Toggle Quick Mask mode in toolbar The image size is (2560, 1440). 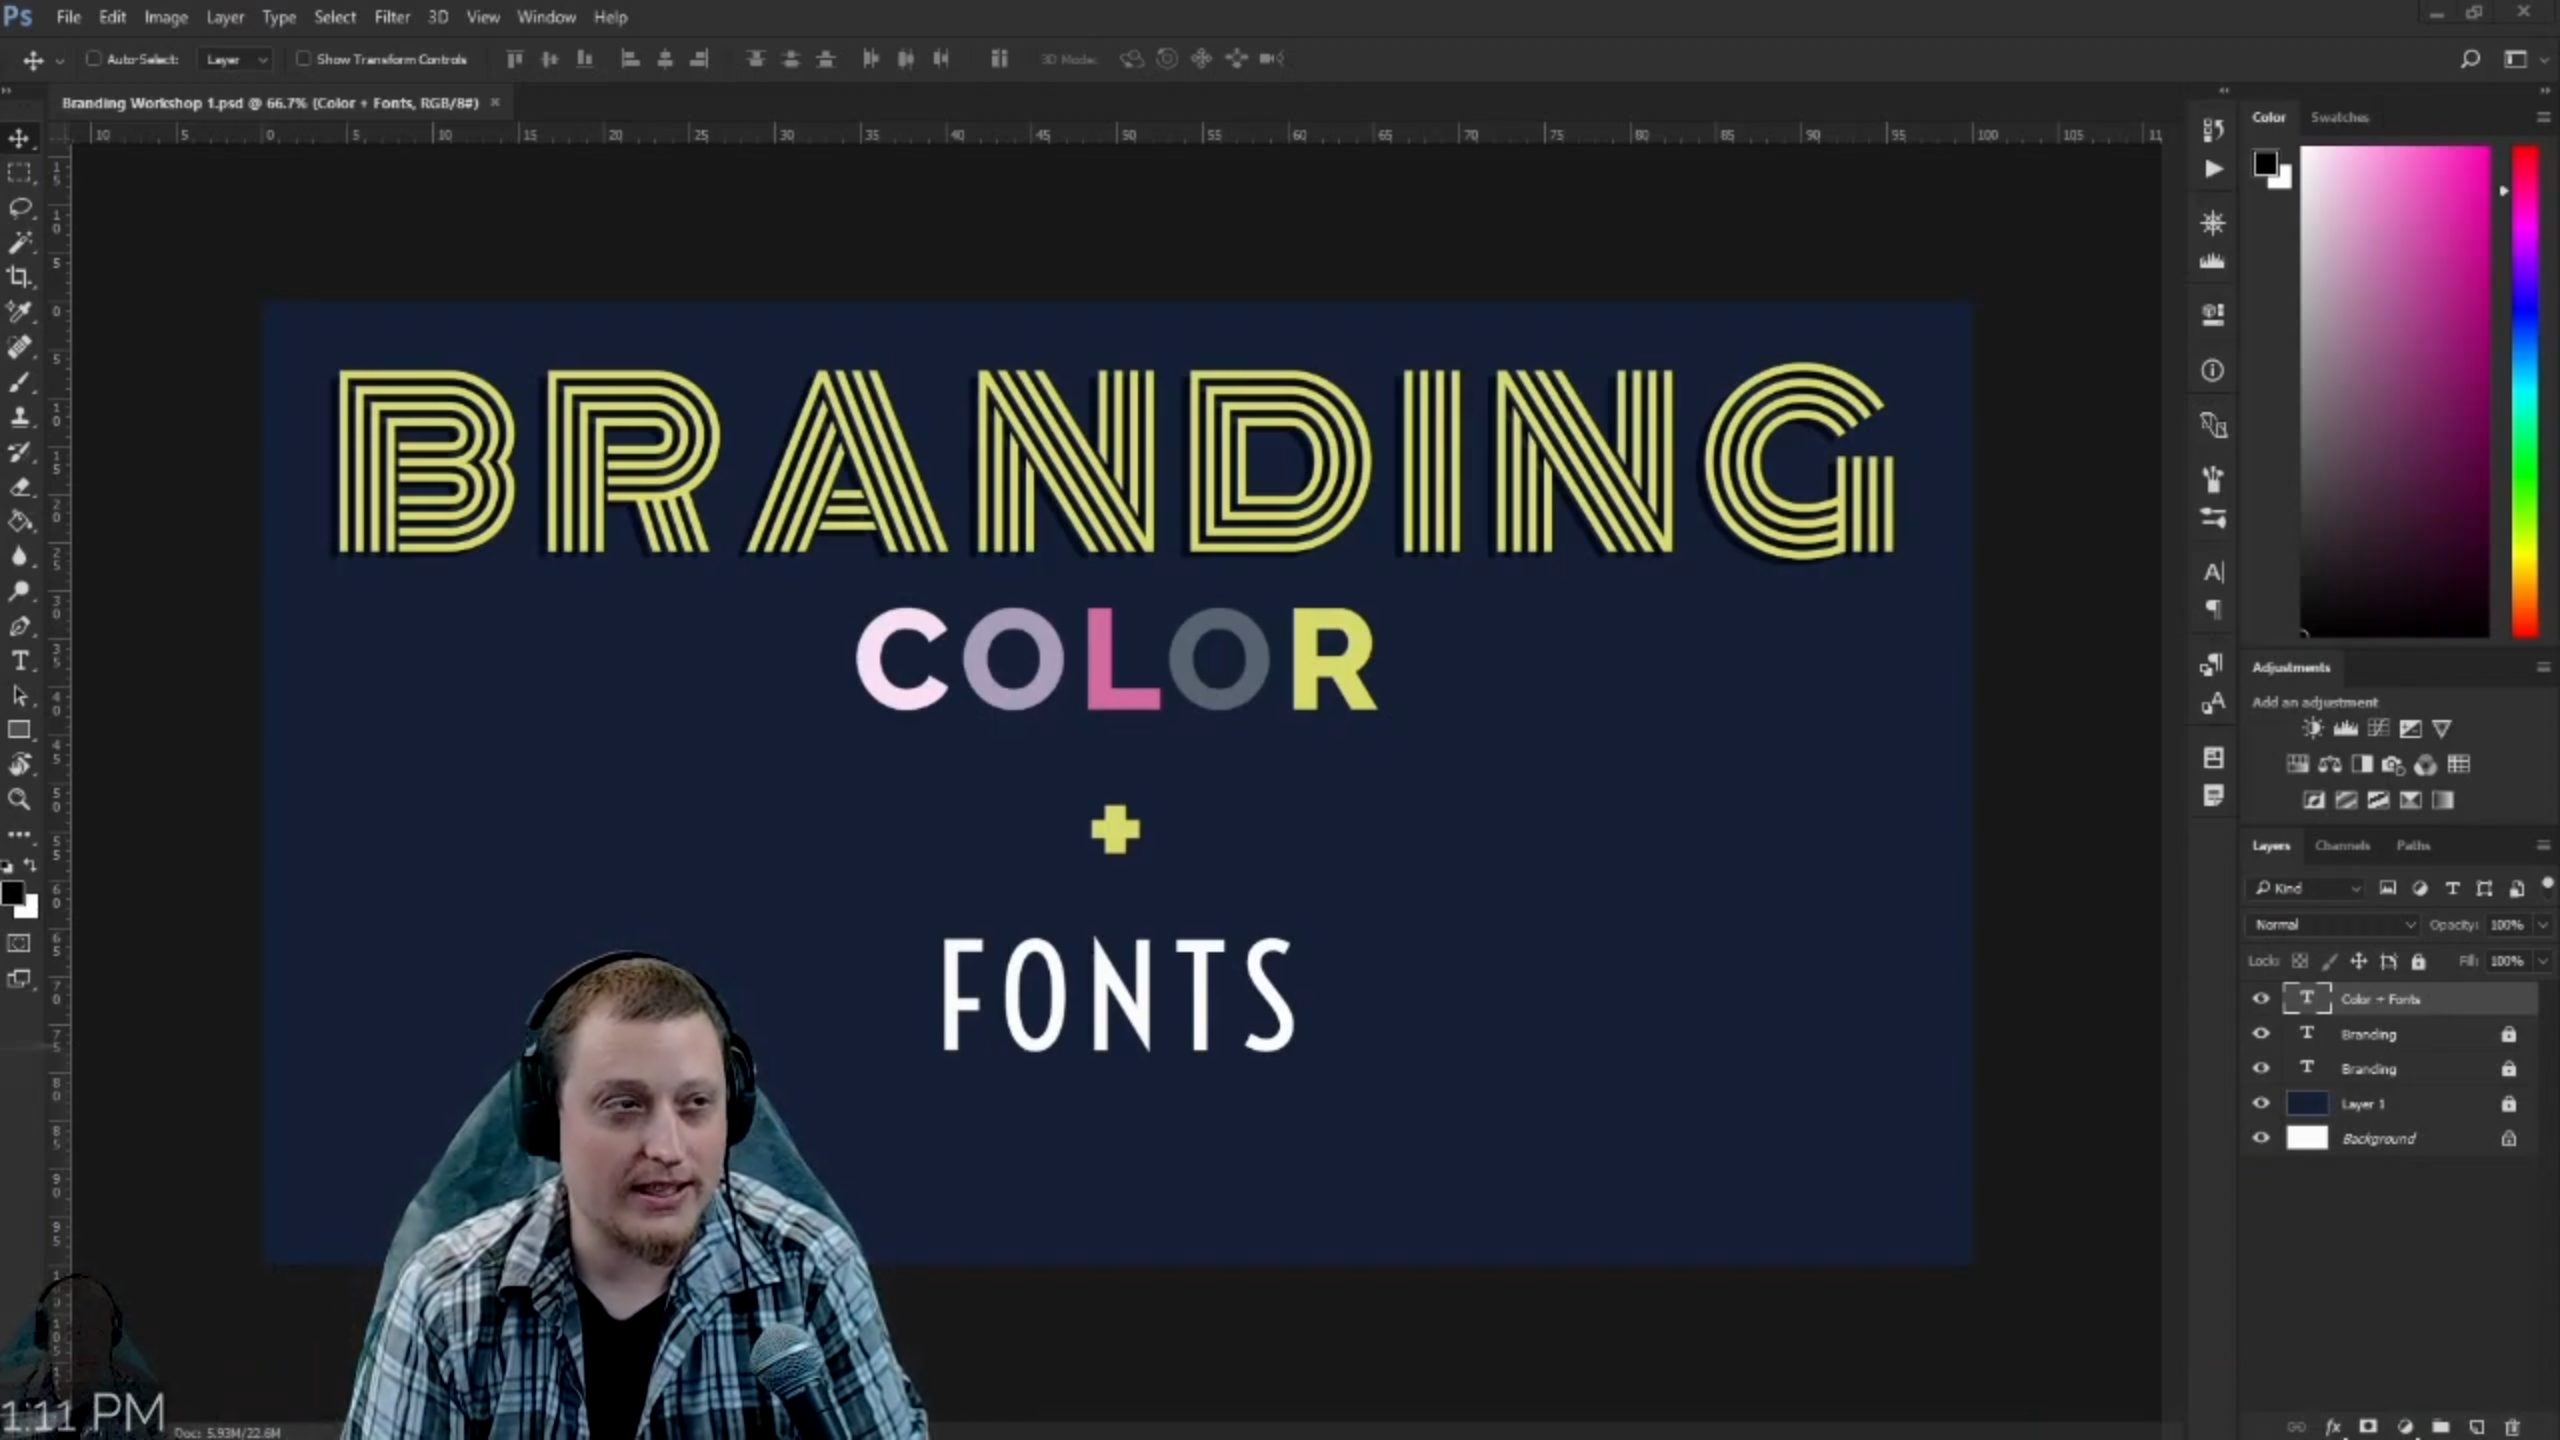(19, 943)
